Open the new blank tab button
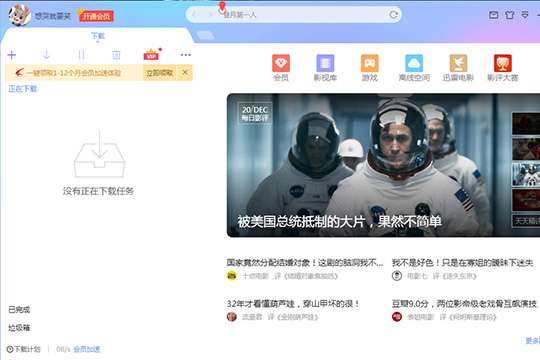The image size is (540, 360). (205, 35)
